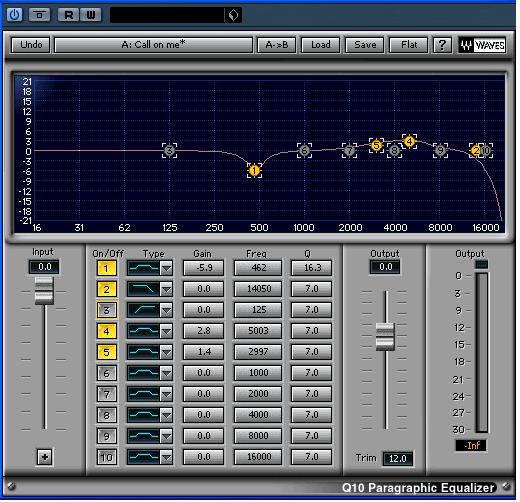The height and width of the screenshot is (502, 520).
Task: Click band 10 bell filter type icon
Action: [144, 457]
